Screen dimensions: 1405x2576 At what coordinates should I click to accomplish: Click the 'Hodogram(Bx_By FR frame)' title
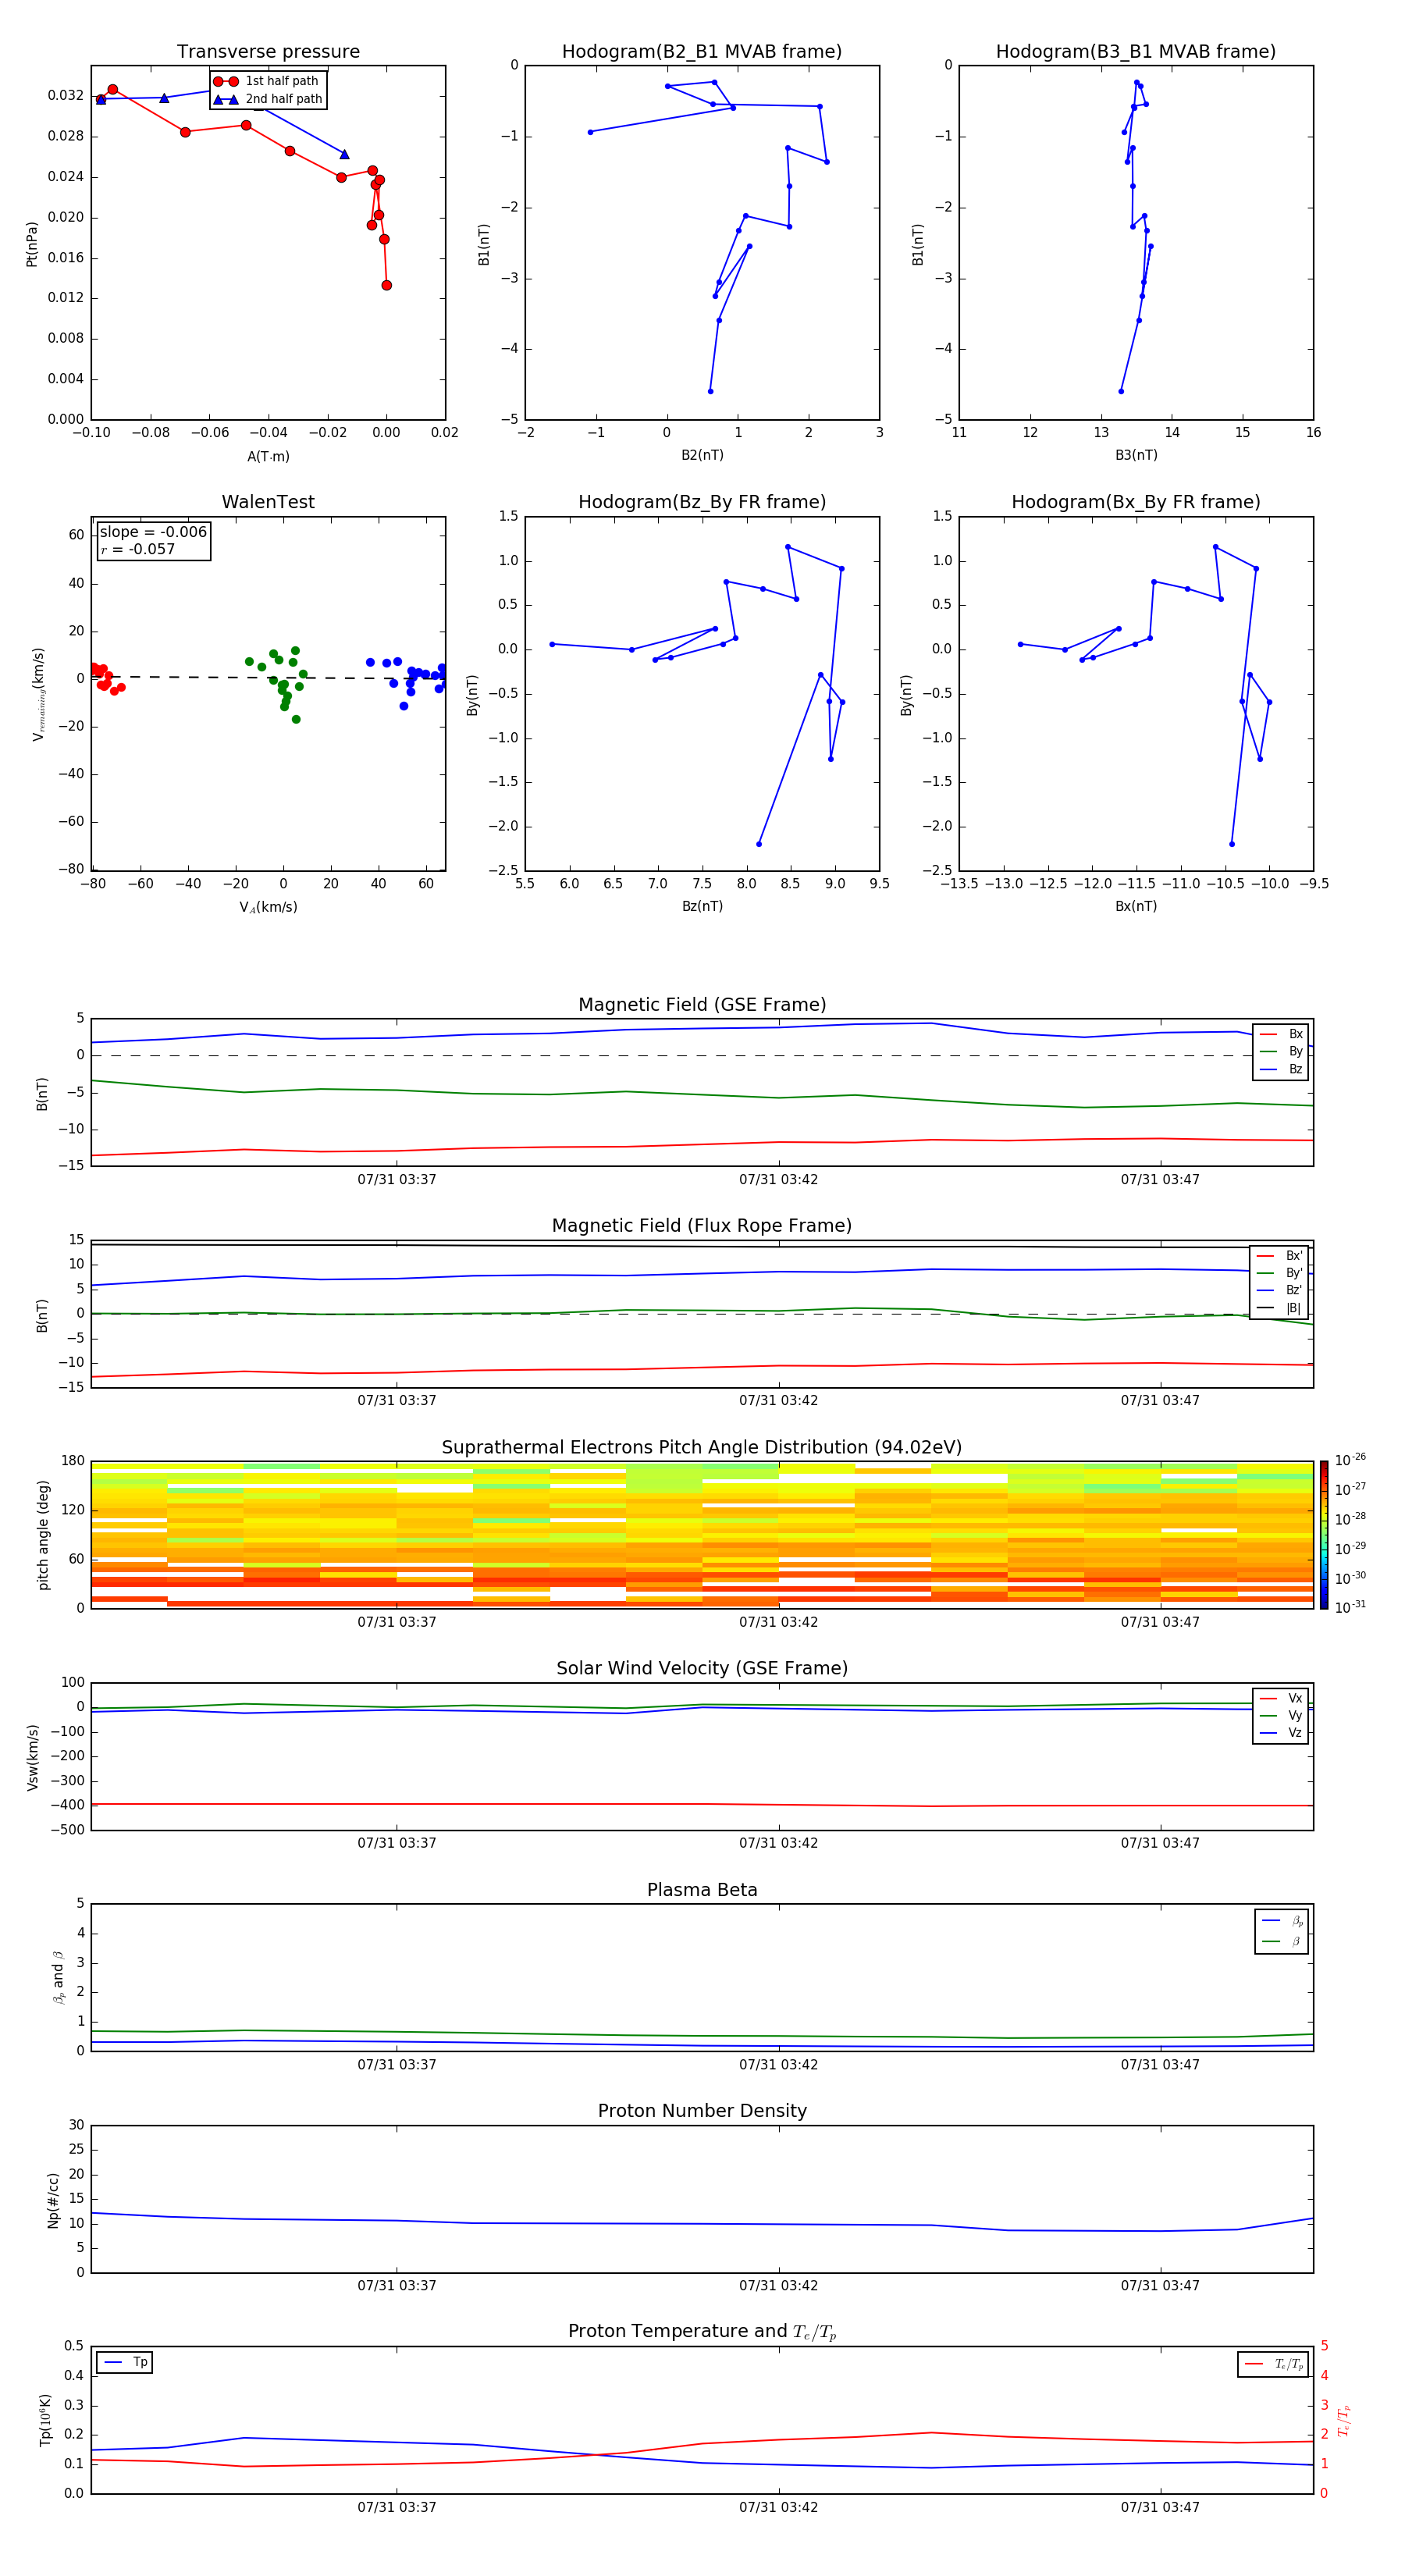click(x=1136, y=501)
